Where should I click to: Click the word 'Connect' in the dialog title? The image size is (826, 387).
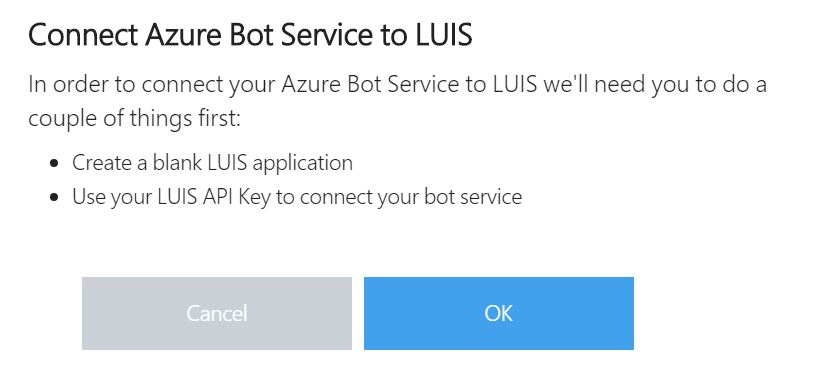tap(83, 35)
